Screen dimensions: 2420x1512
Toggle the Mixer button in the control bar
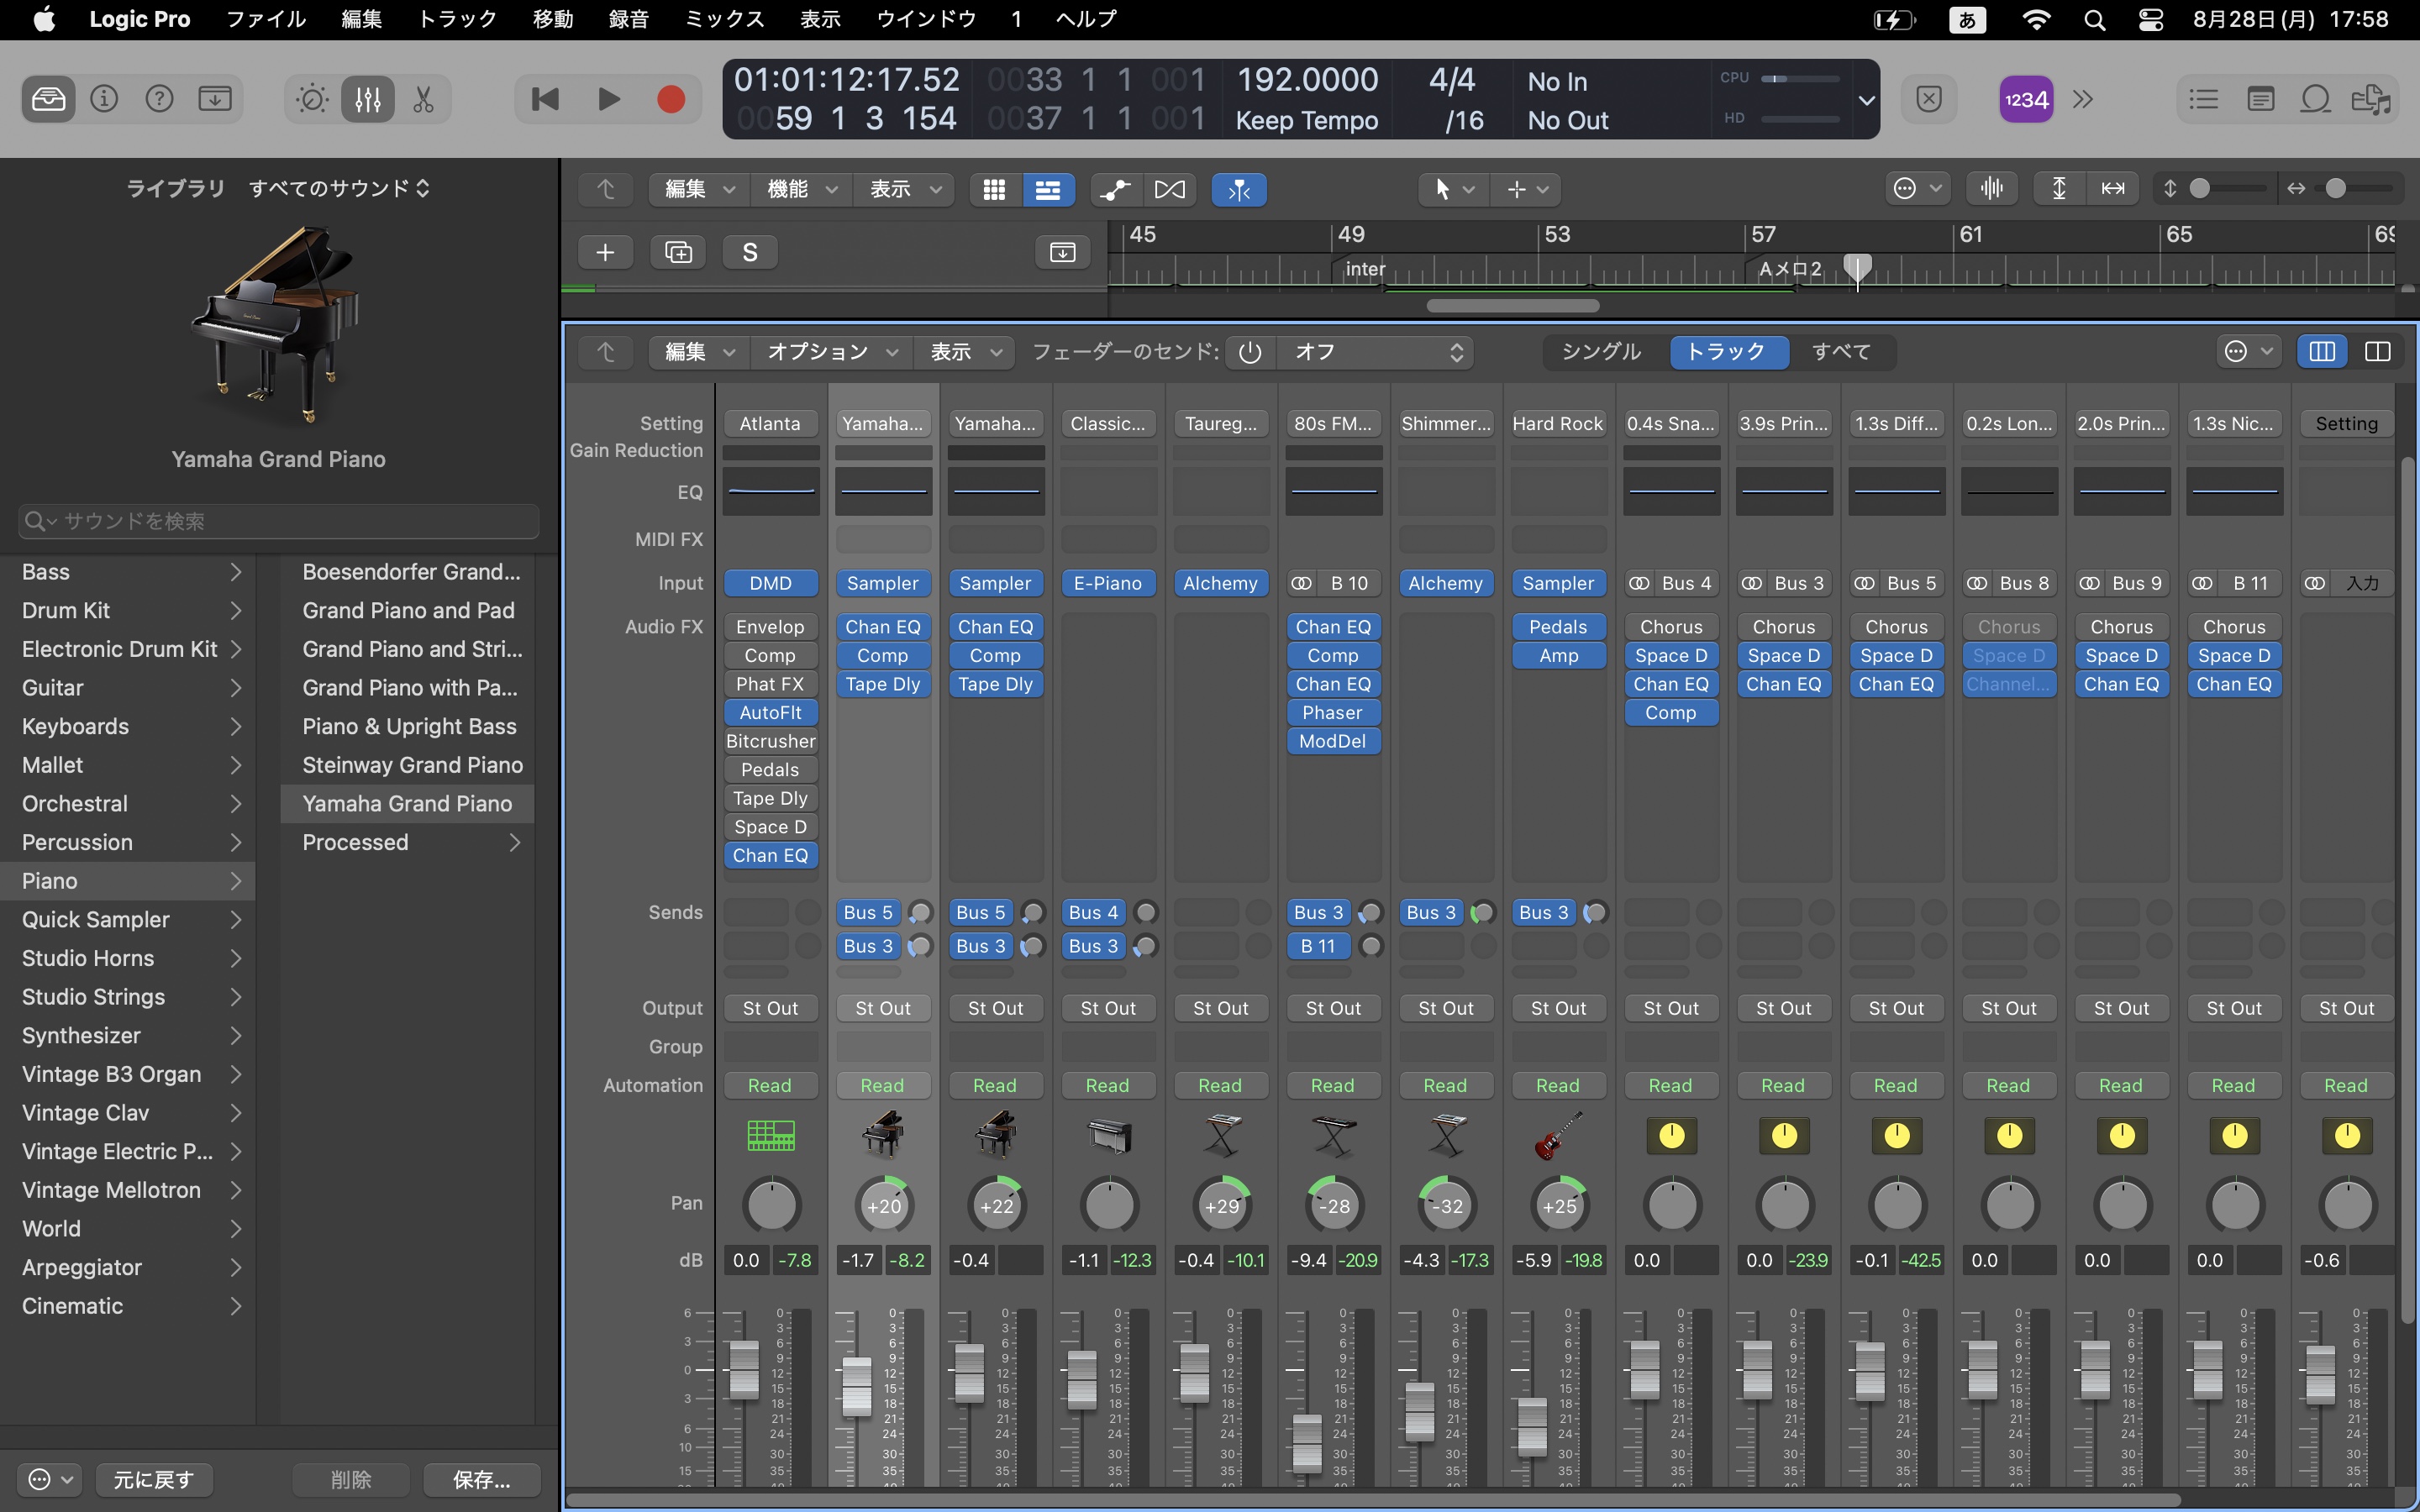point(367,99)
